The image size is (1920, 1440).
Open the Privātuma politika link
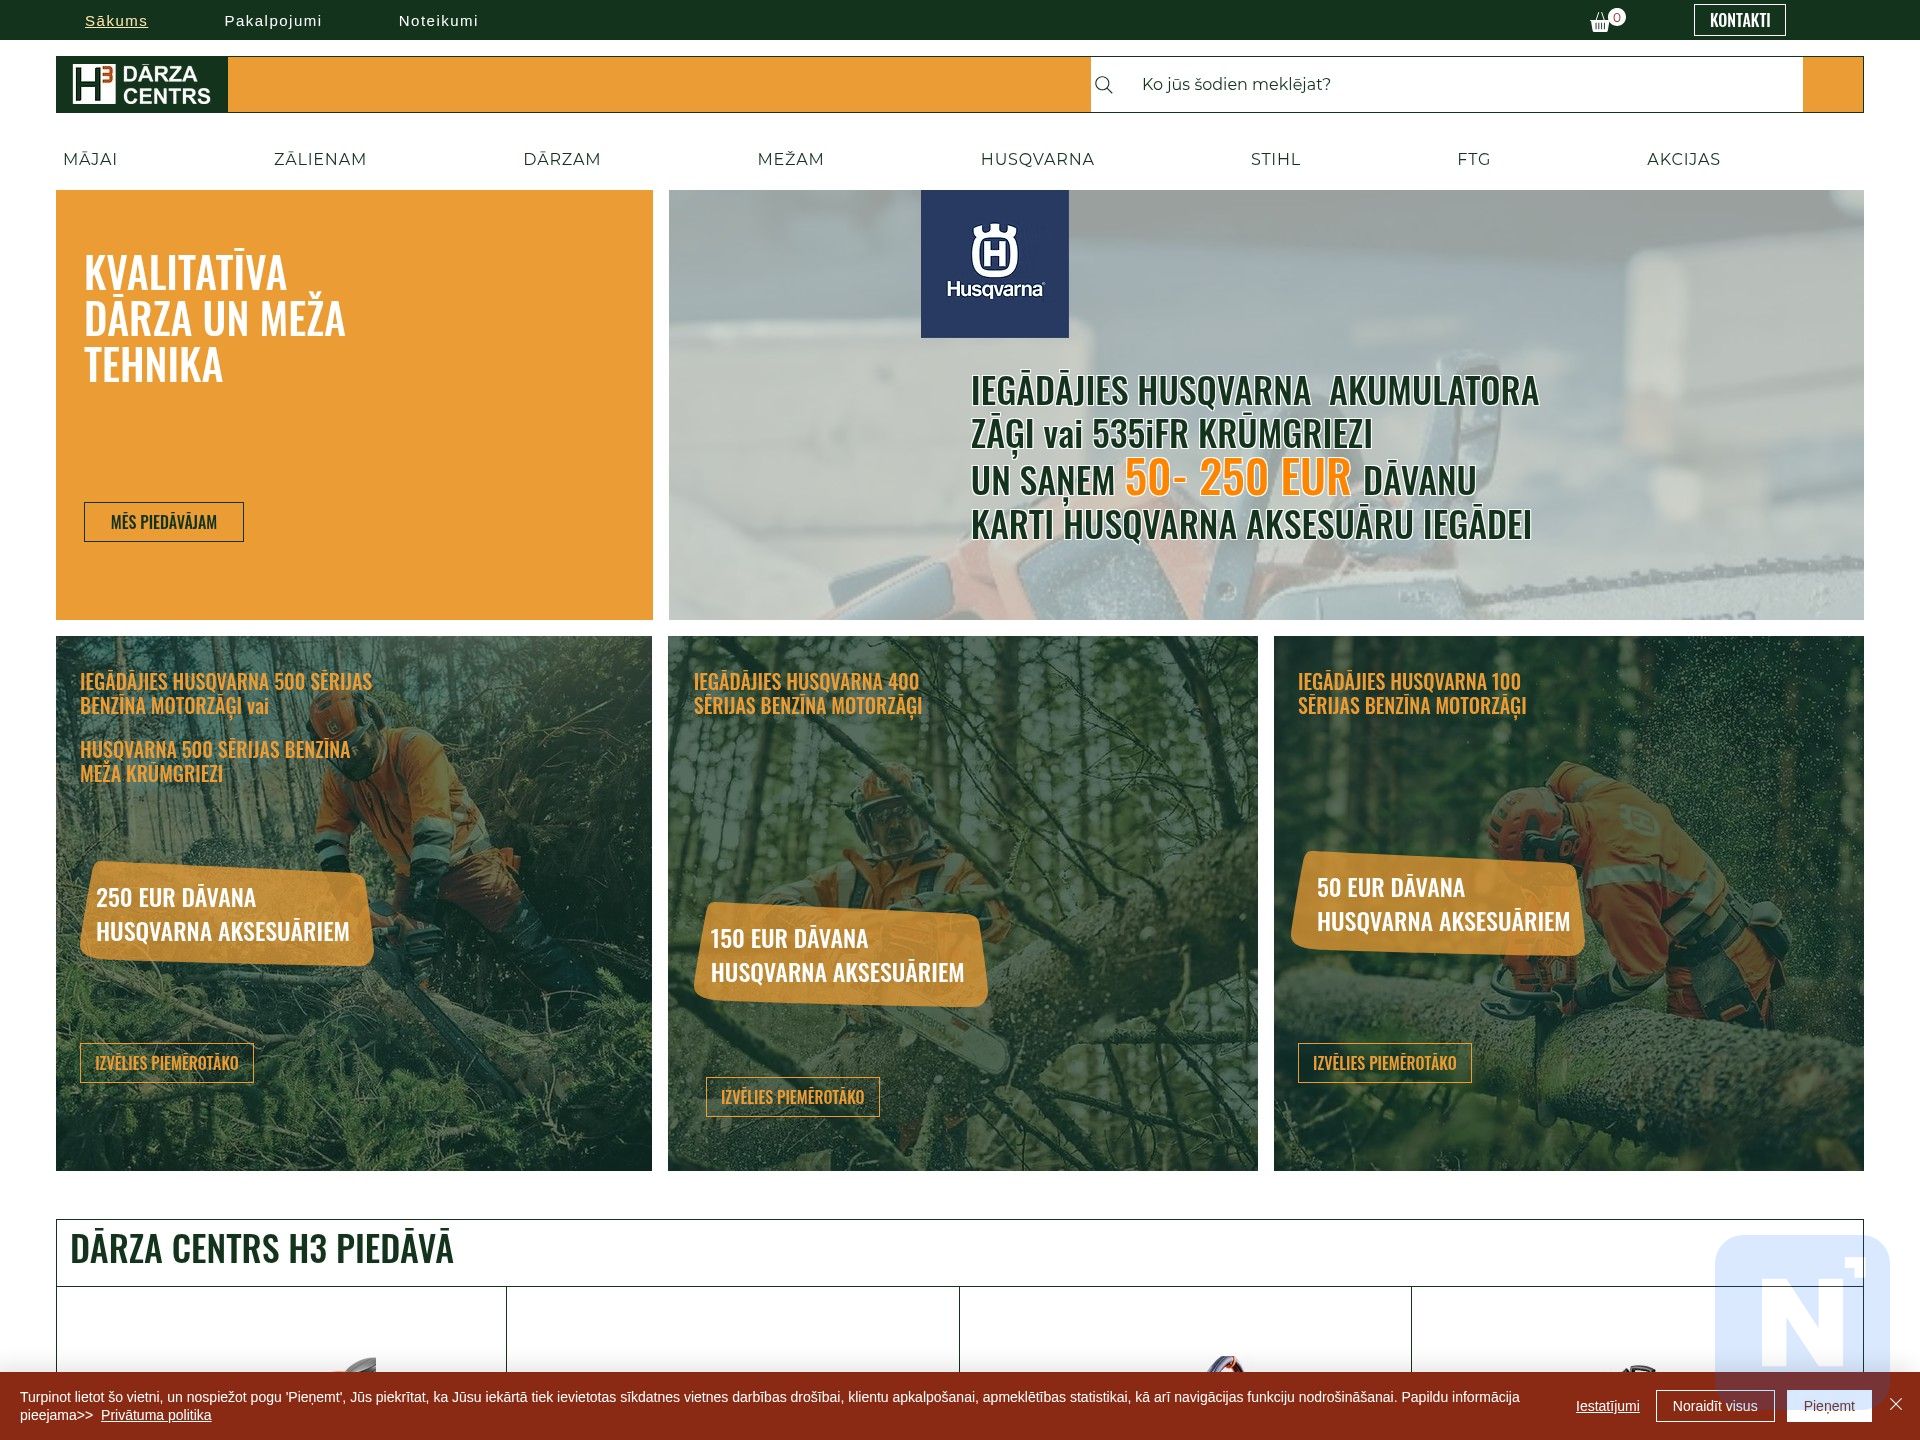click(156, 1415)
